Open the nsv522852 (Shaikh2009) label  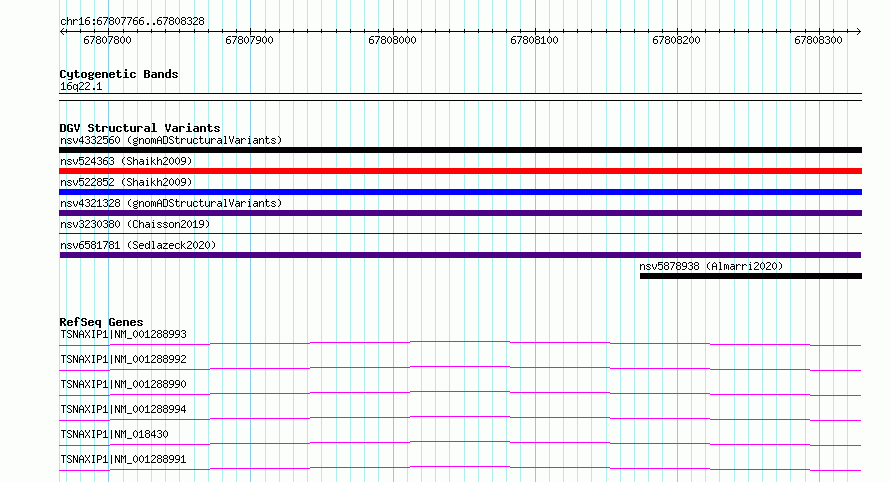click(126, 182)
